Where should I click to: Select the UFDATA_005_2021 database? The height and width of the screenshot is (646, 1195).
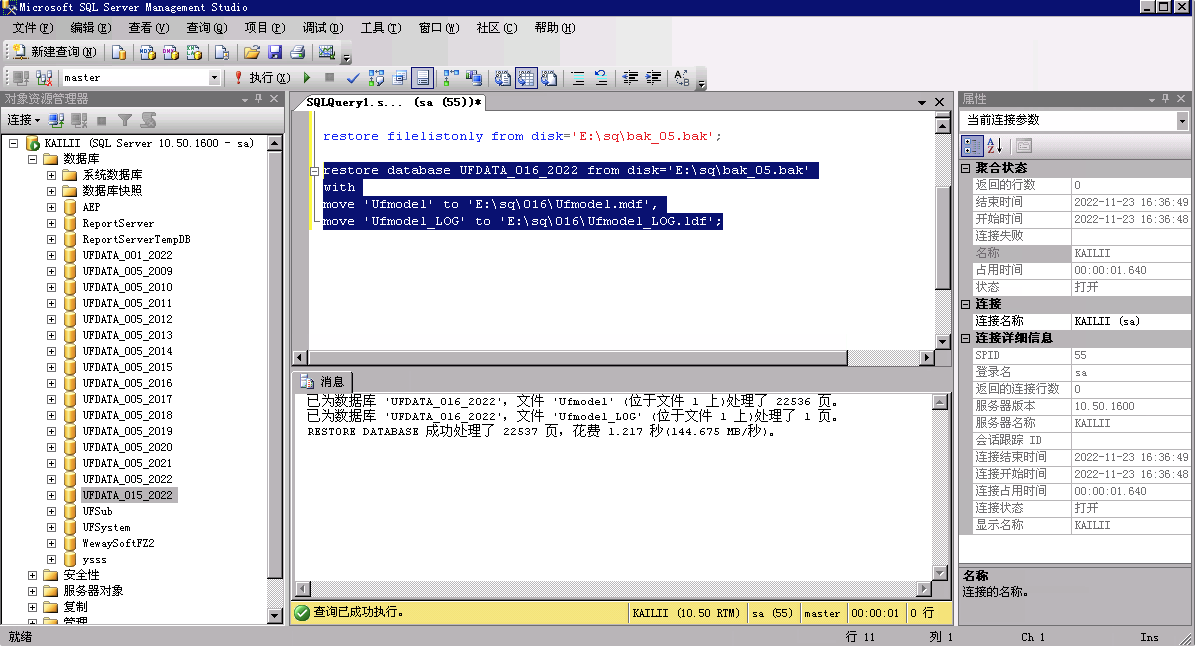coord(127,463)
